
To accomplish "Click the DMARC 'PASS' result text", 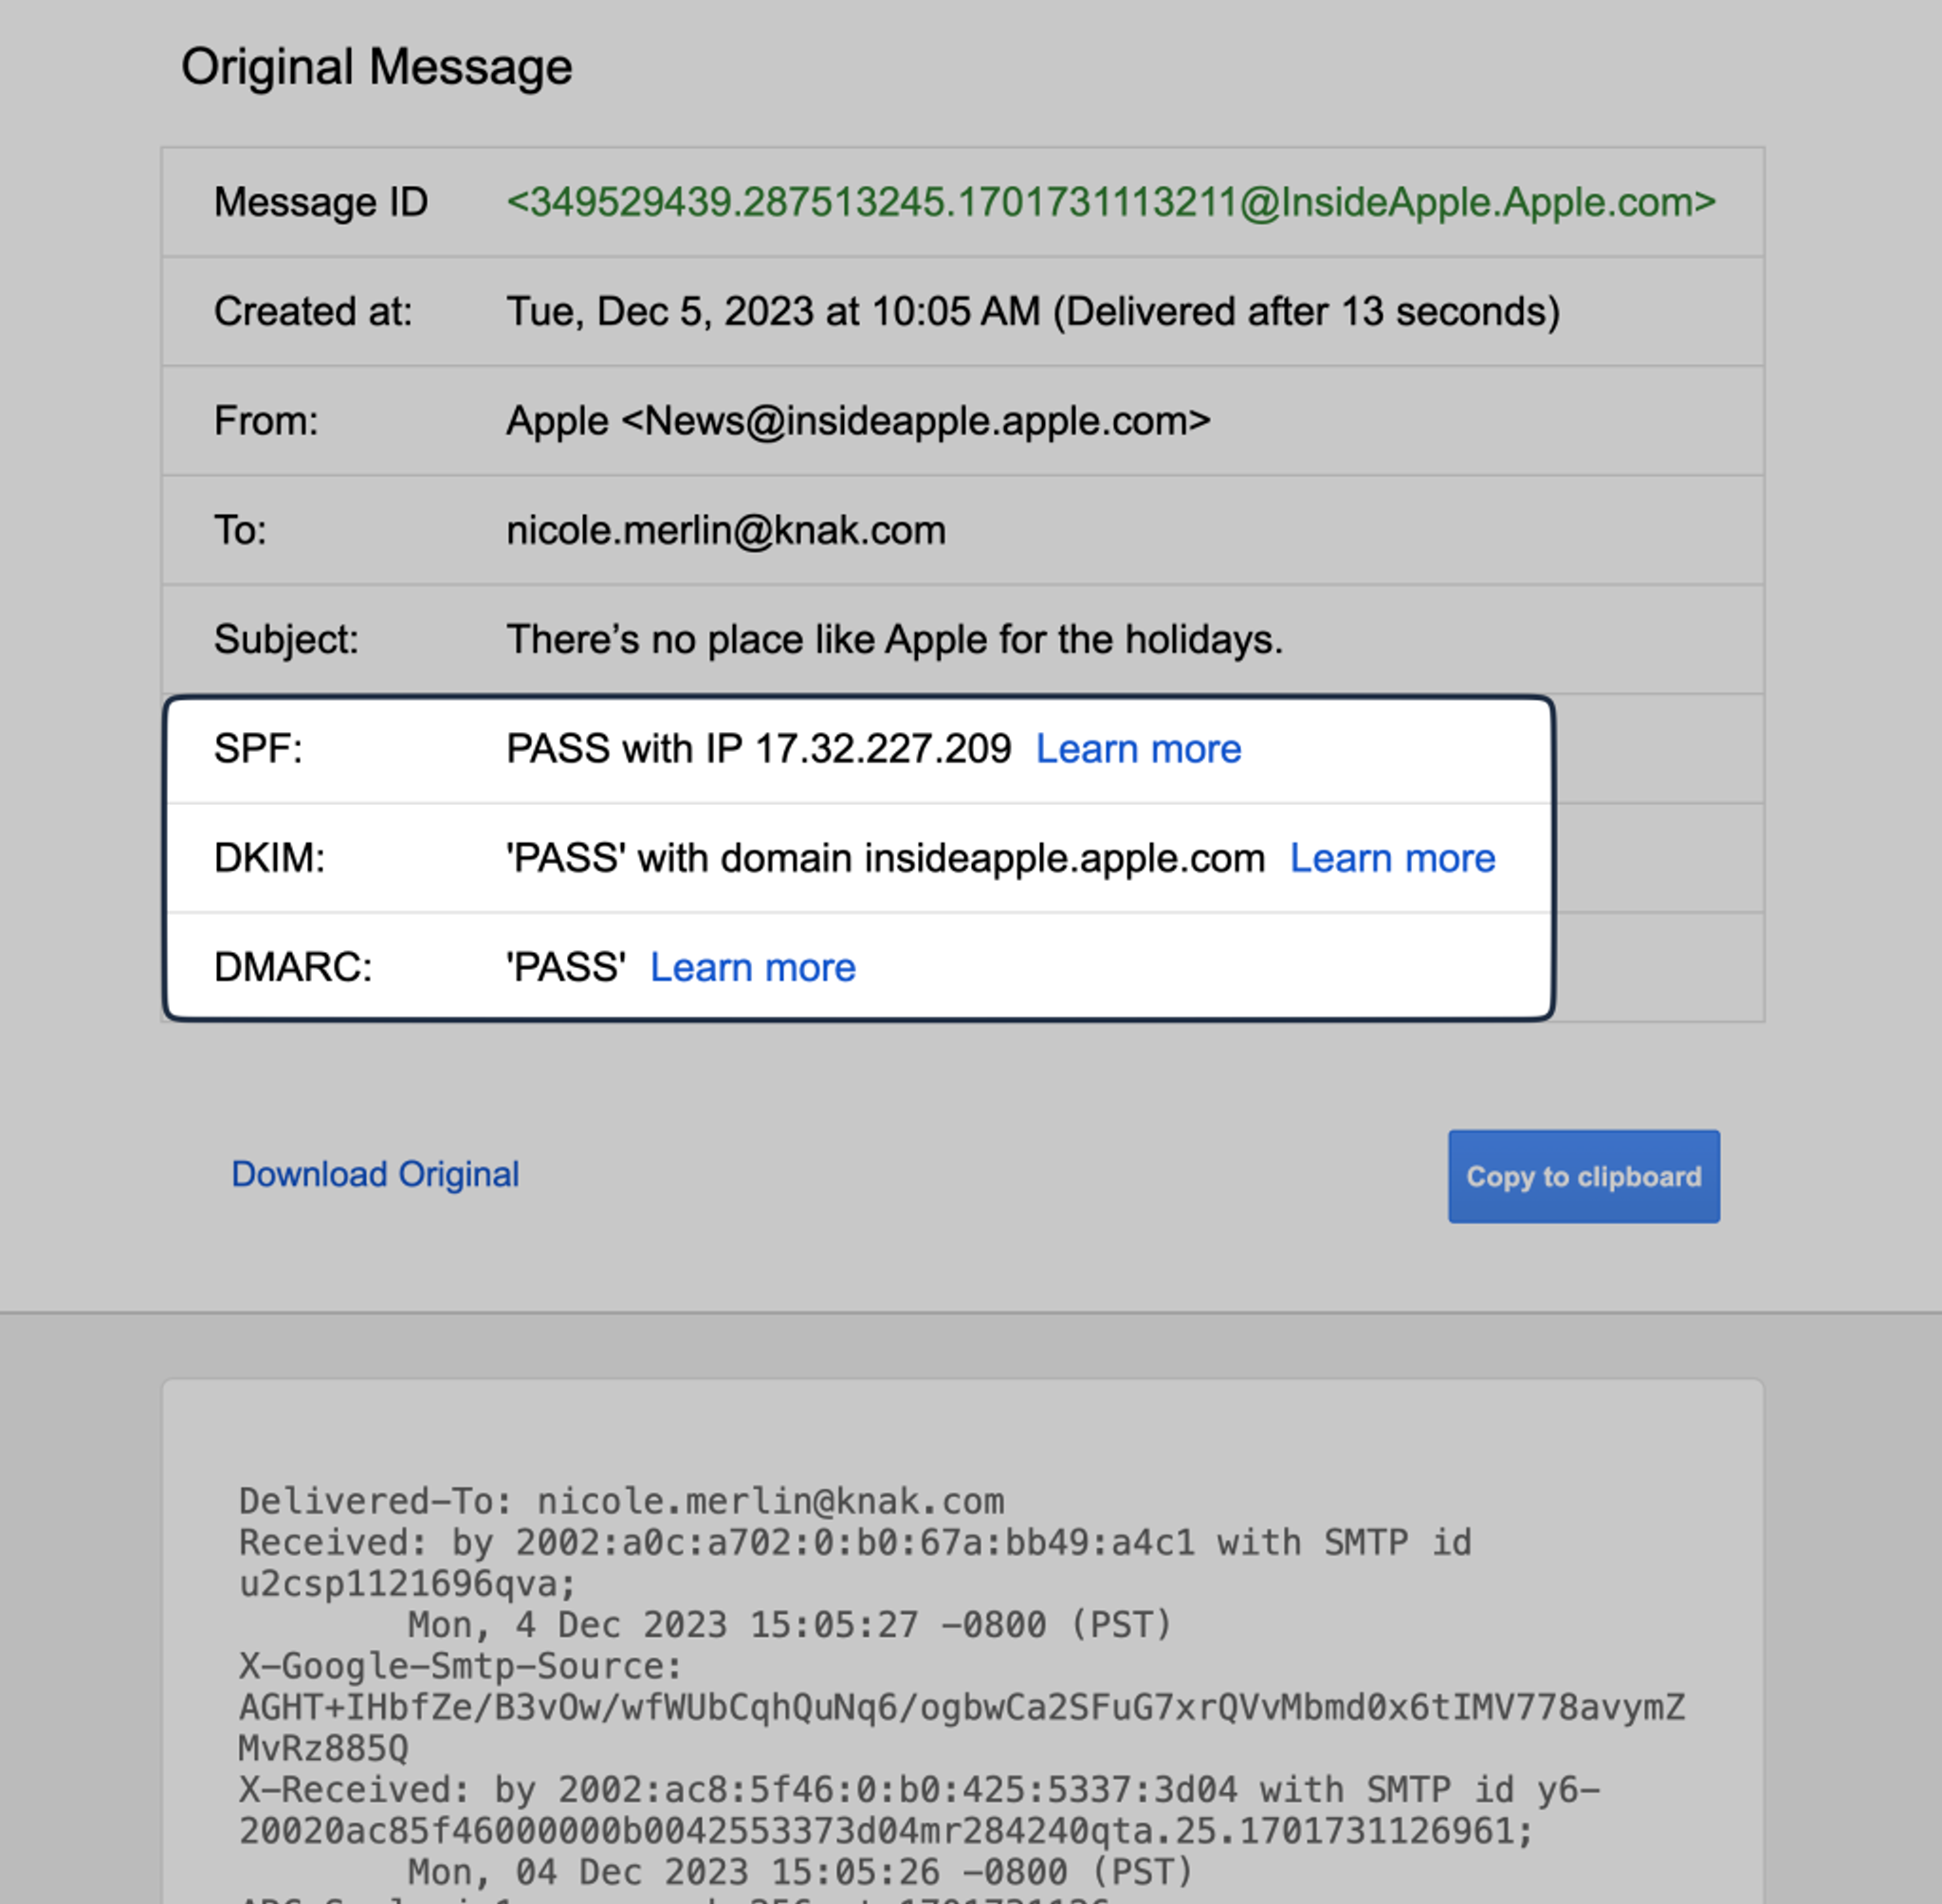I will pyautogui.click(x=565, y=967).
